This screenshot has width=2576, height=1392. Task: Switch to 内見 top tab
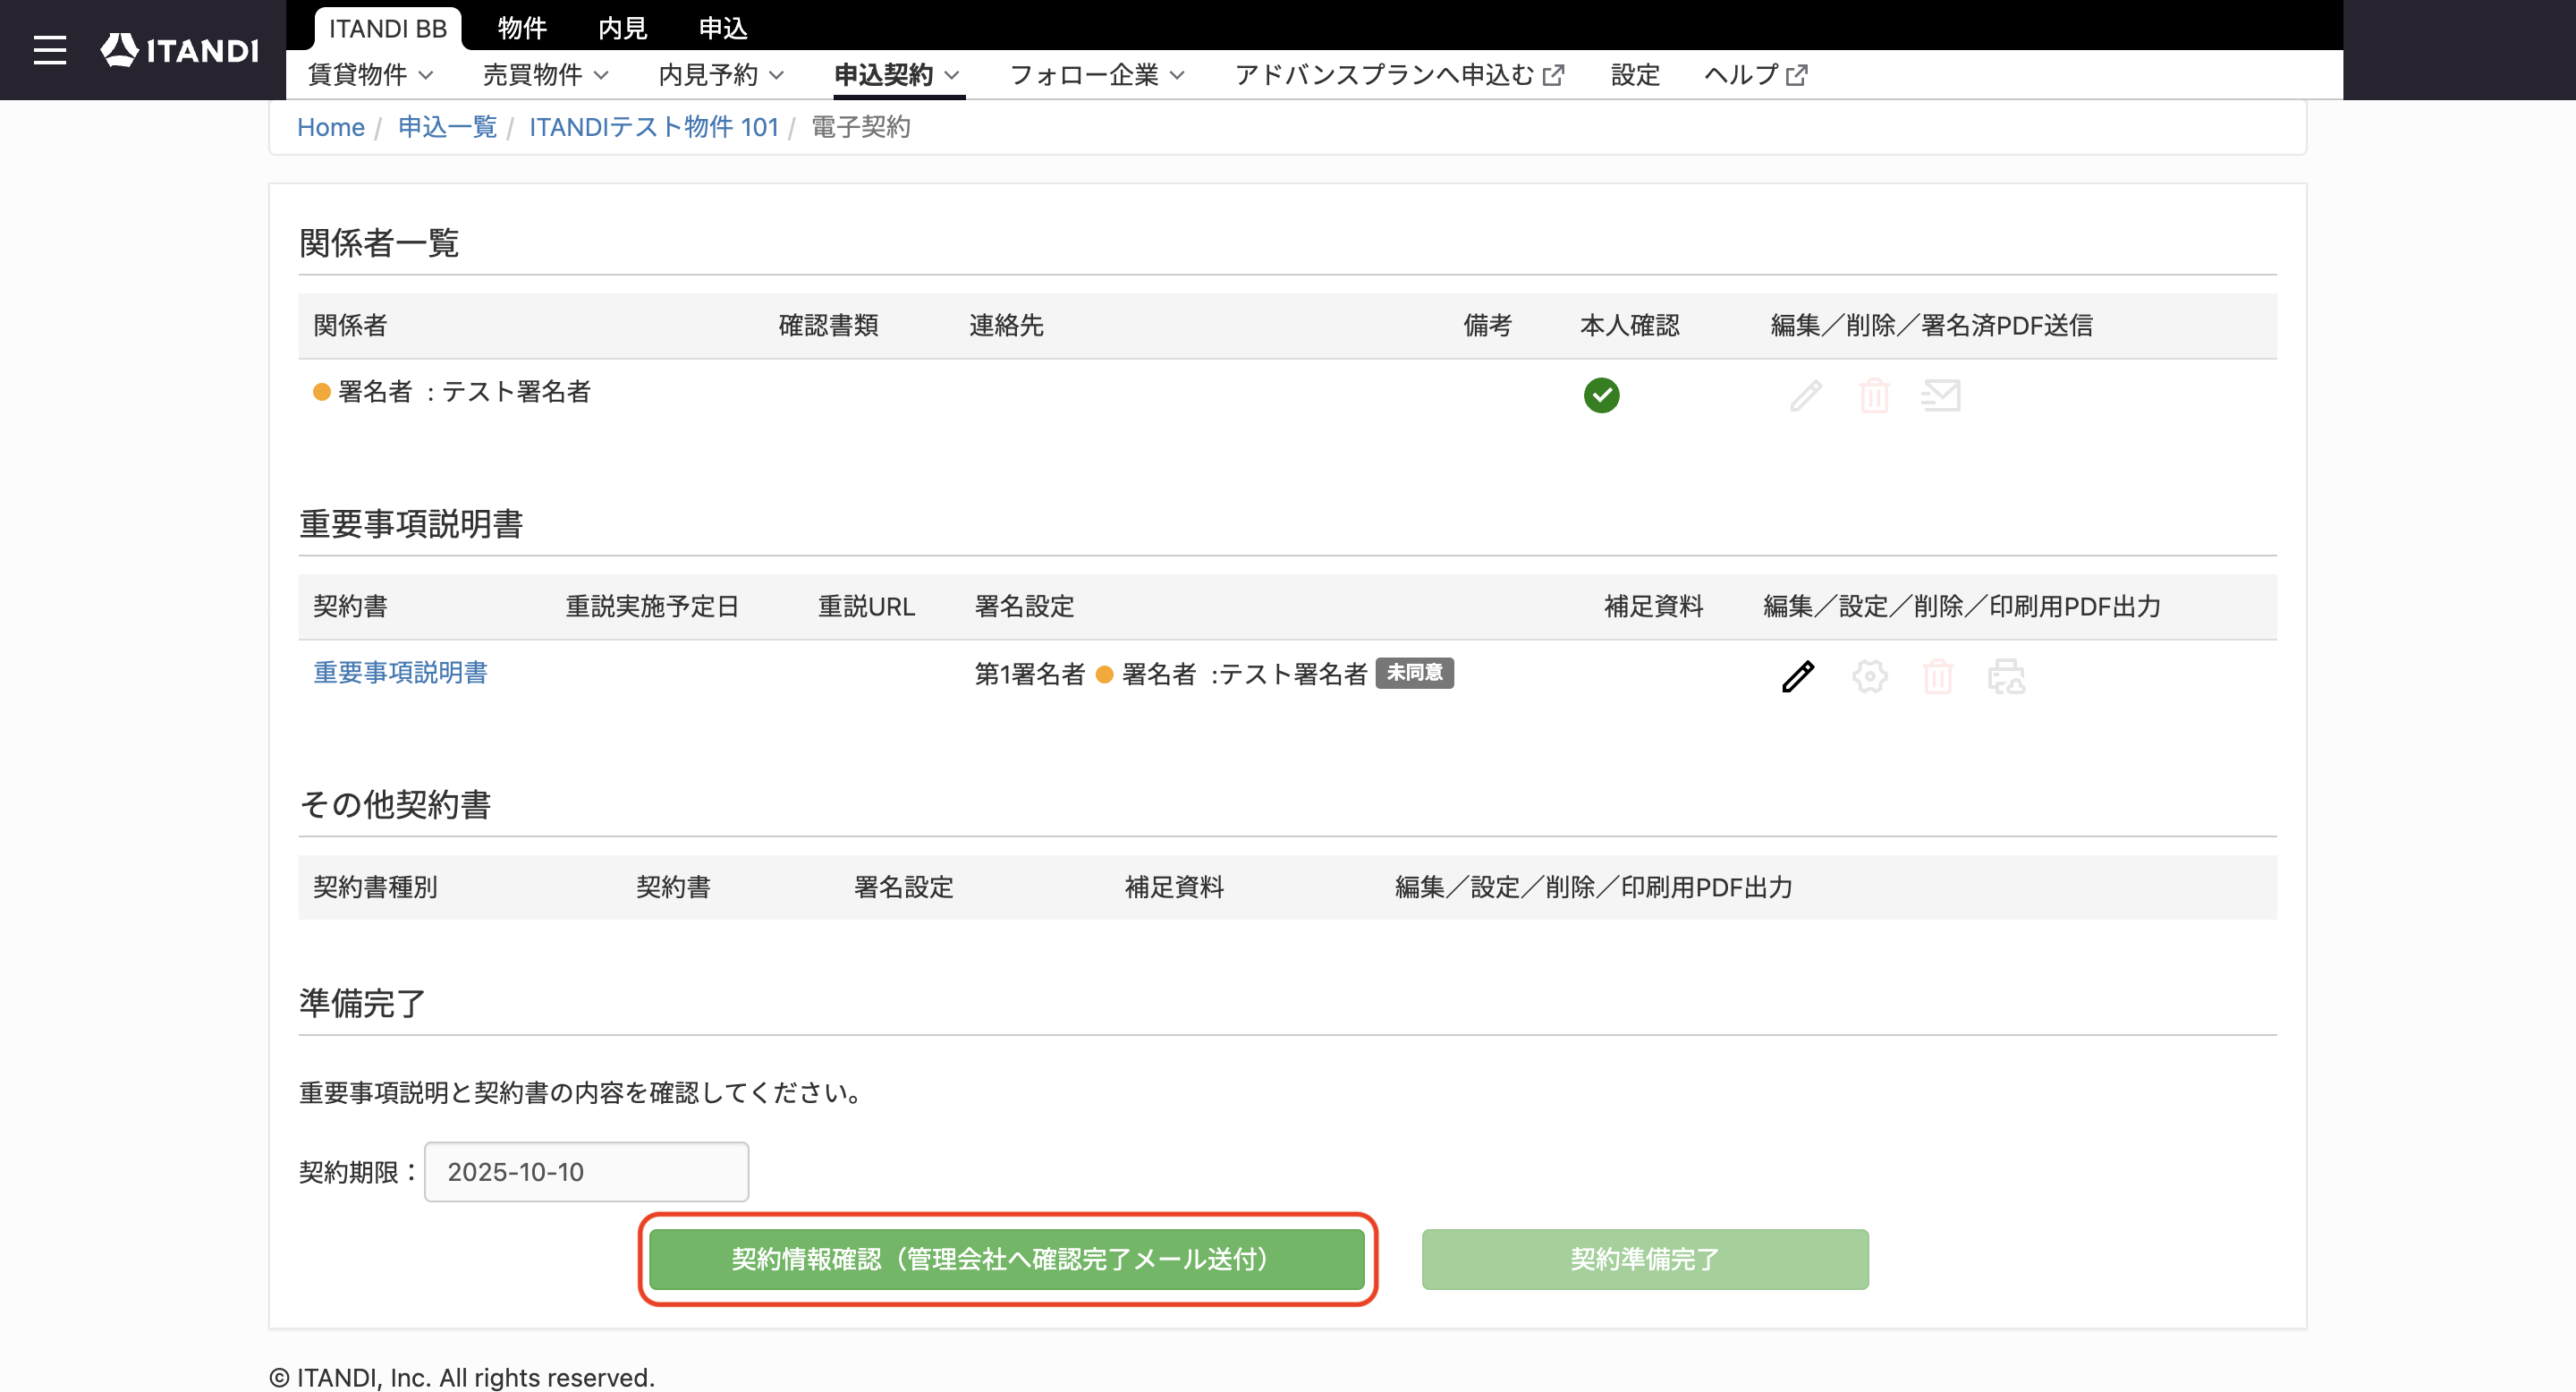pyautogui.click(x=622, y=28)
